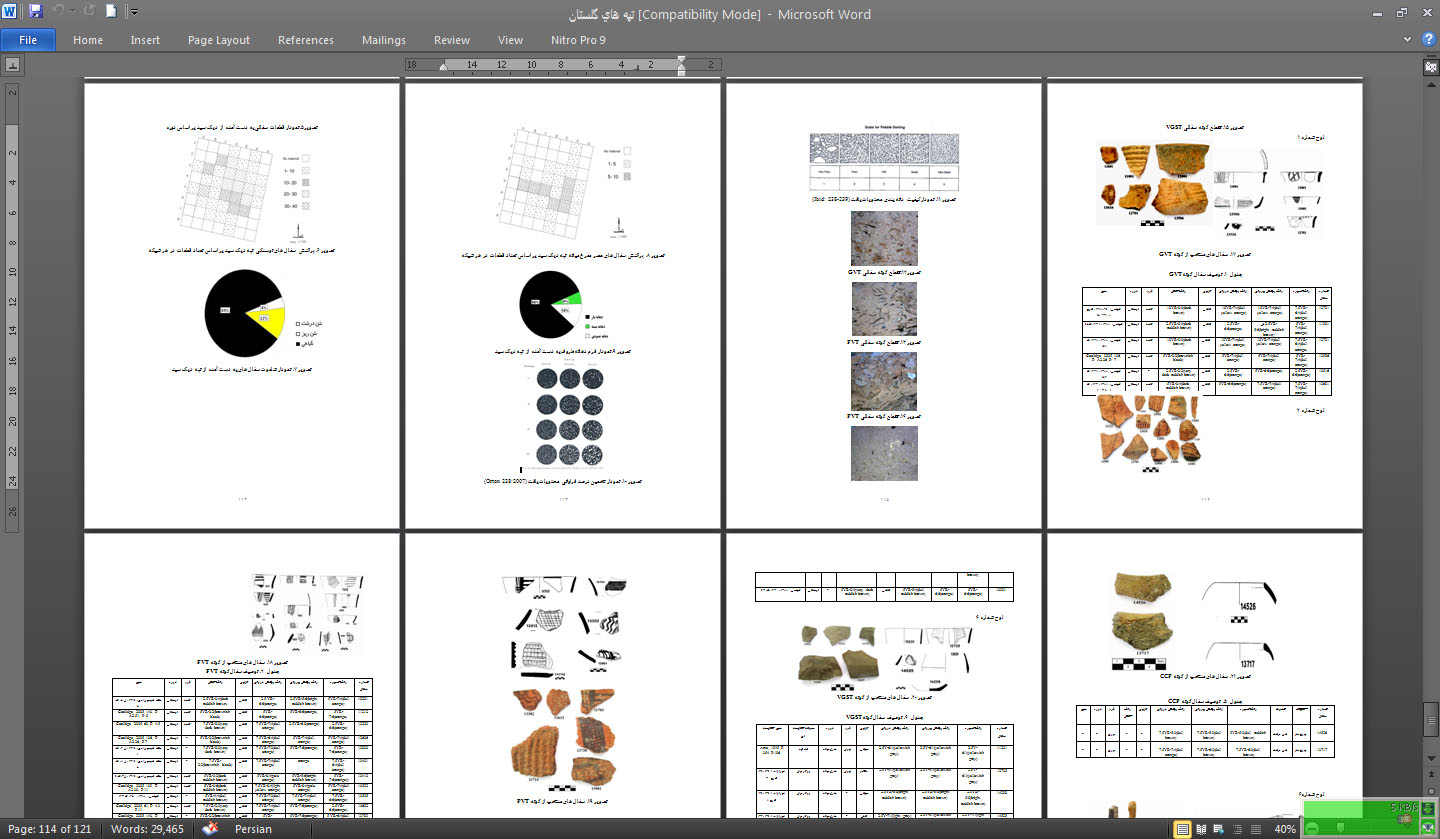Click the New Document icon in title bar
1440x839 pixels.
tap(111, 13)
